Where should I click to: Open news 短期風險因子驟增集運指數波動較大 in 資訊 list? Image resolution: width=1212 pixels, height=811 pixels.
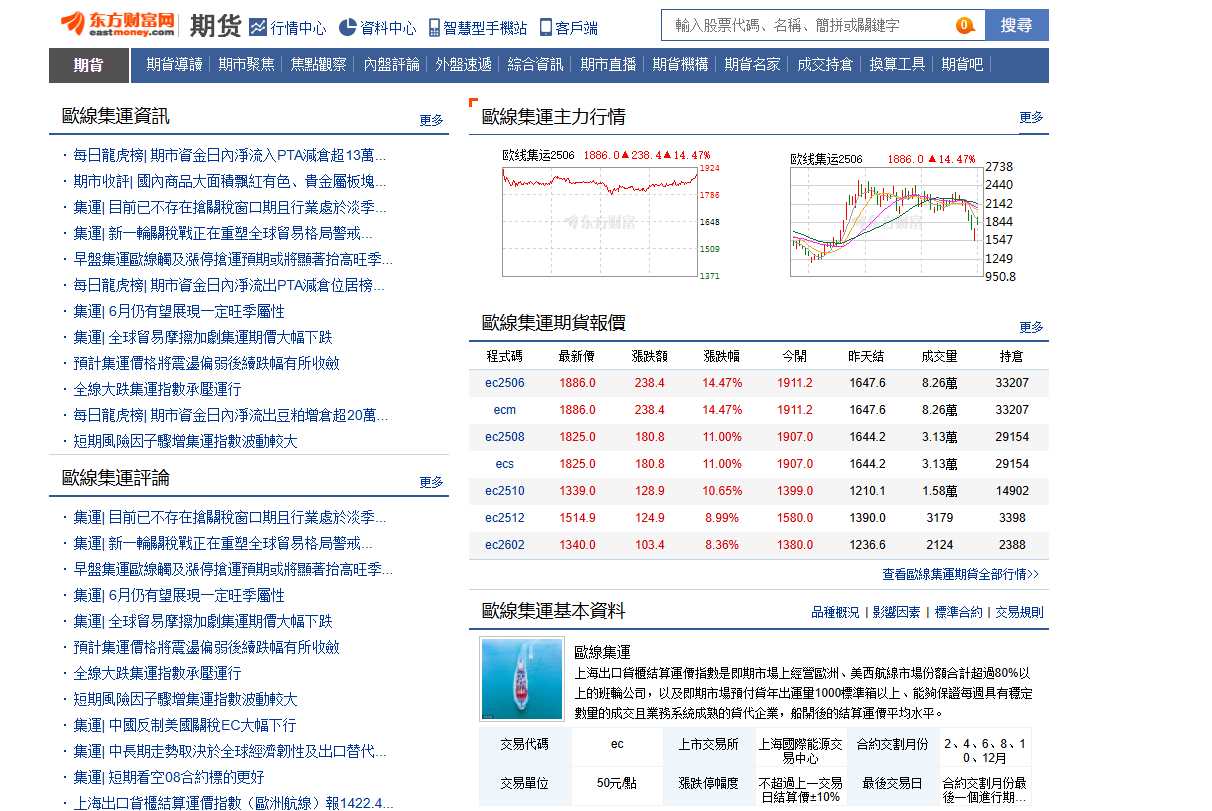click(185, 441)
